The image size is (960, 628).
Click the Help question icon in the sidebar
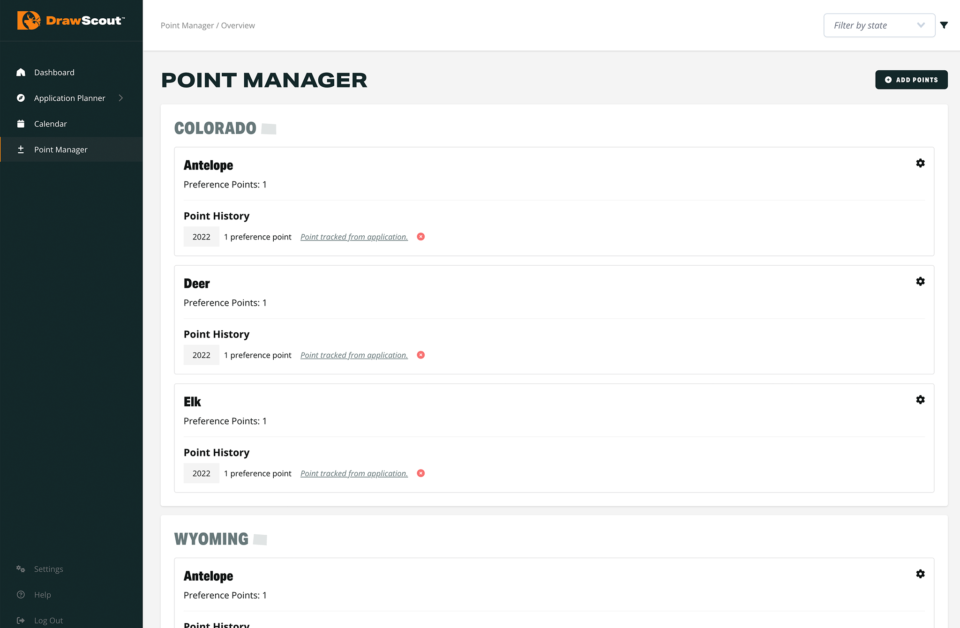point(20,594)
